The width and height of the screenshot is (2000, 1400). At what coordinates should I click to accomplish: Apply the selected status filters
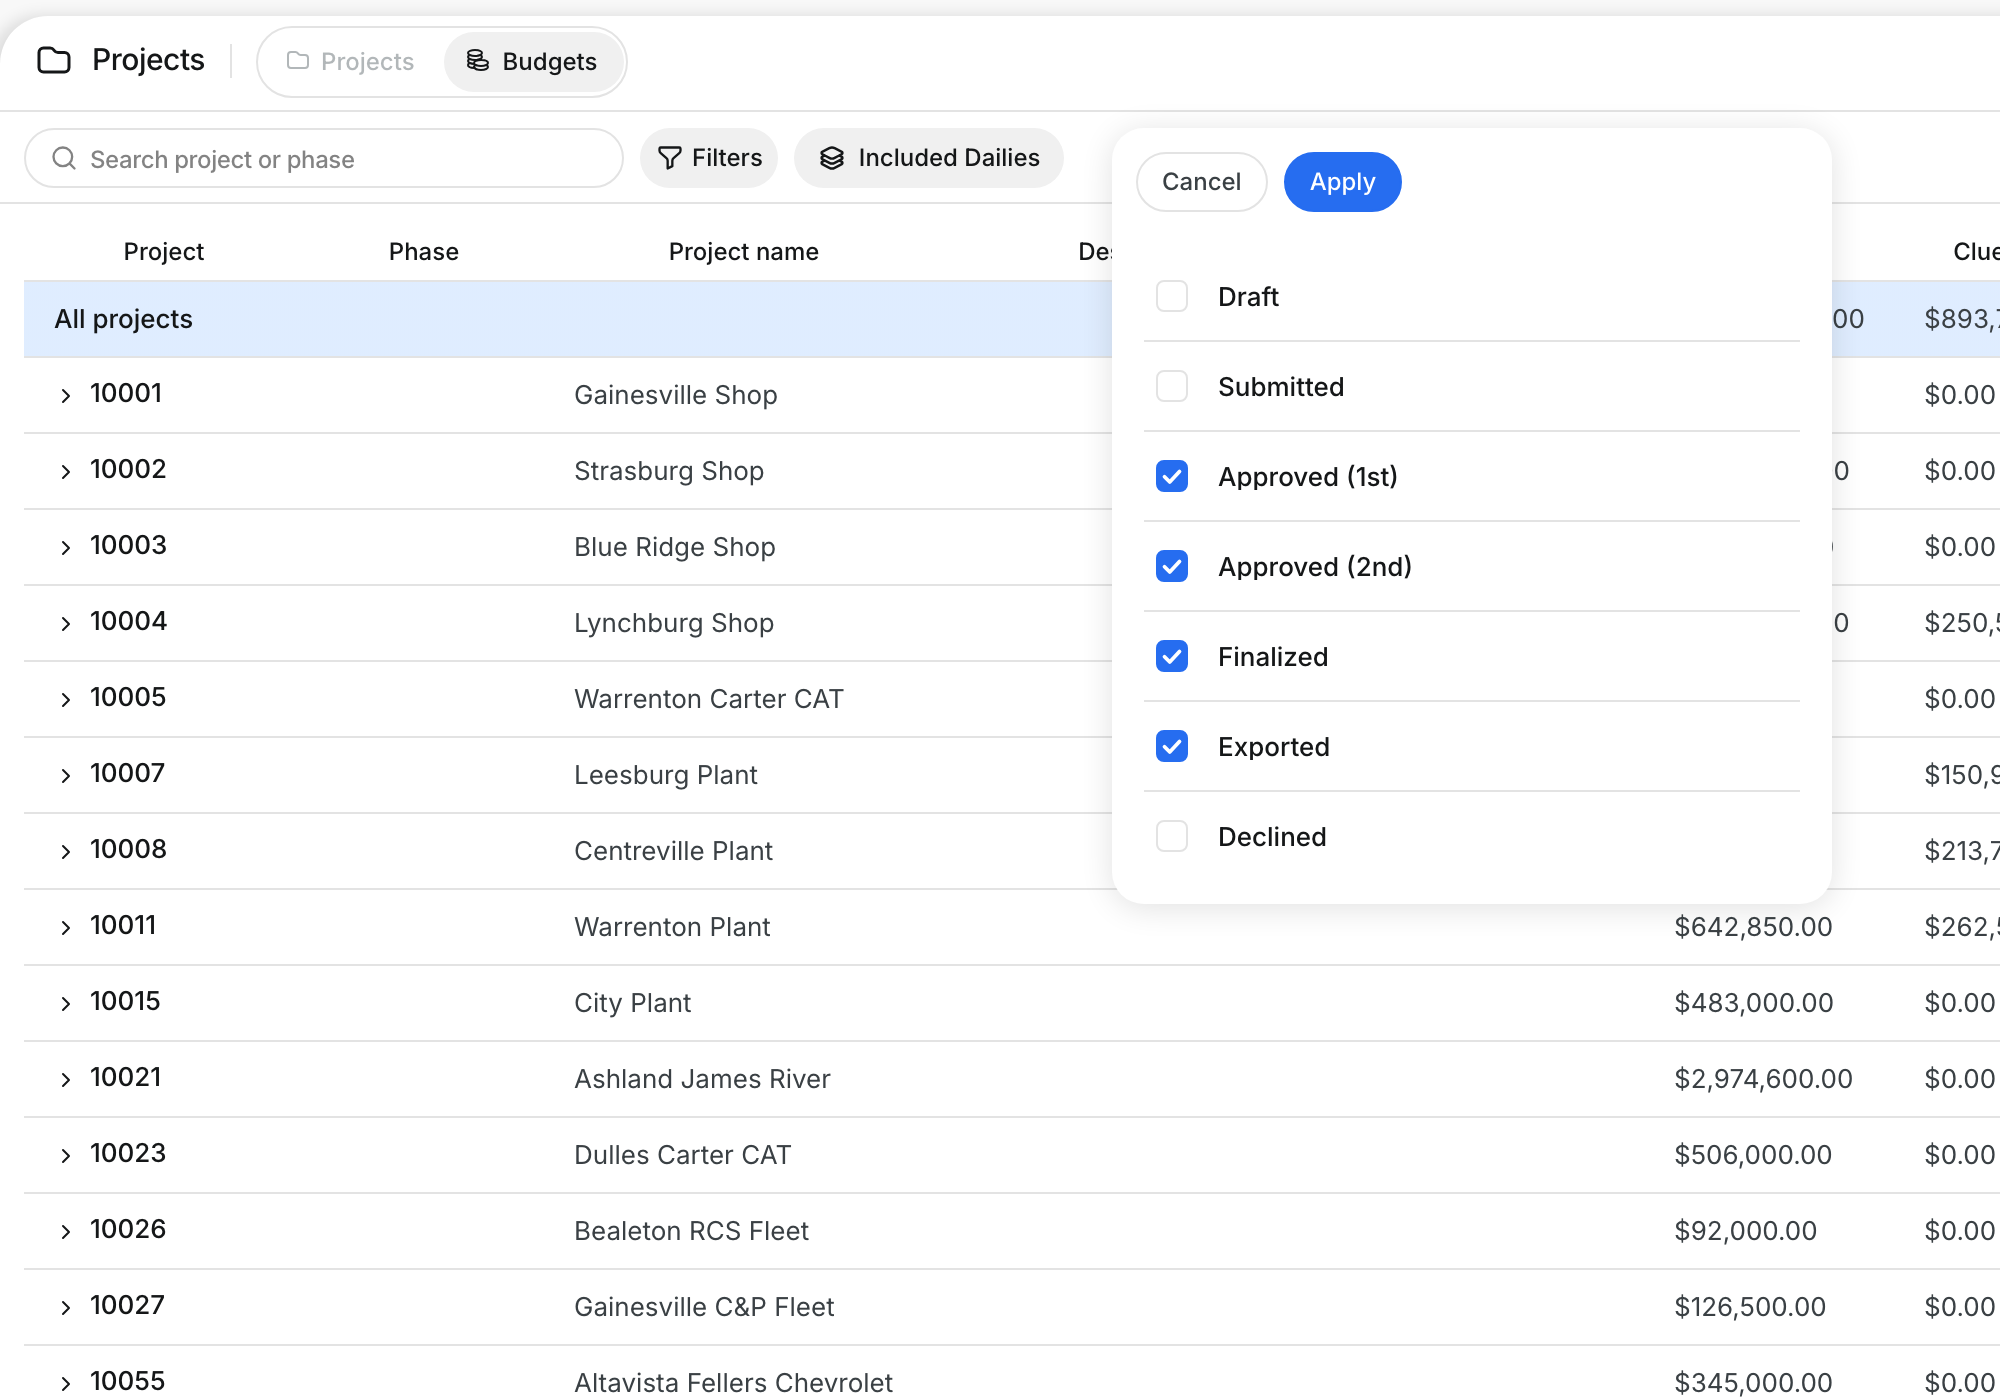[x=1342, y=182]
